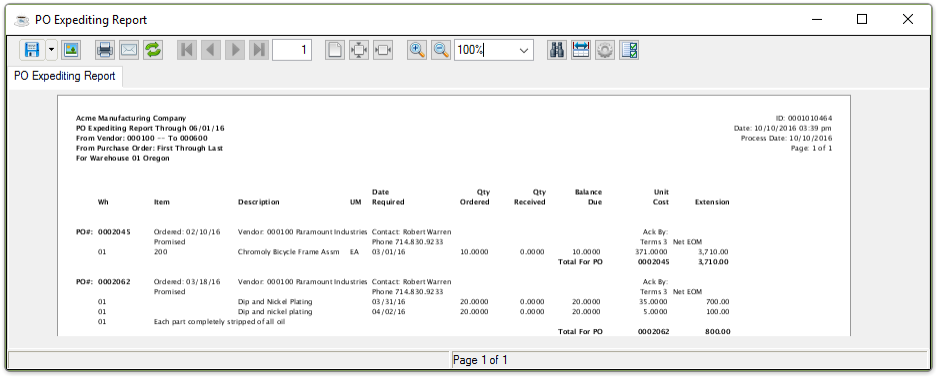Select the actual size page icon
Image resolution: width=941 pixels, height=380 pixels.
(335, 50)
